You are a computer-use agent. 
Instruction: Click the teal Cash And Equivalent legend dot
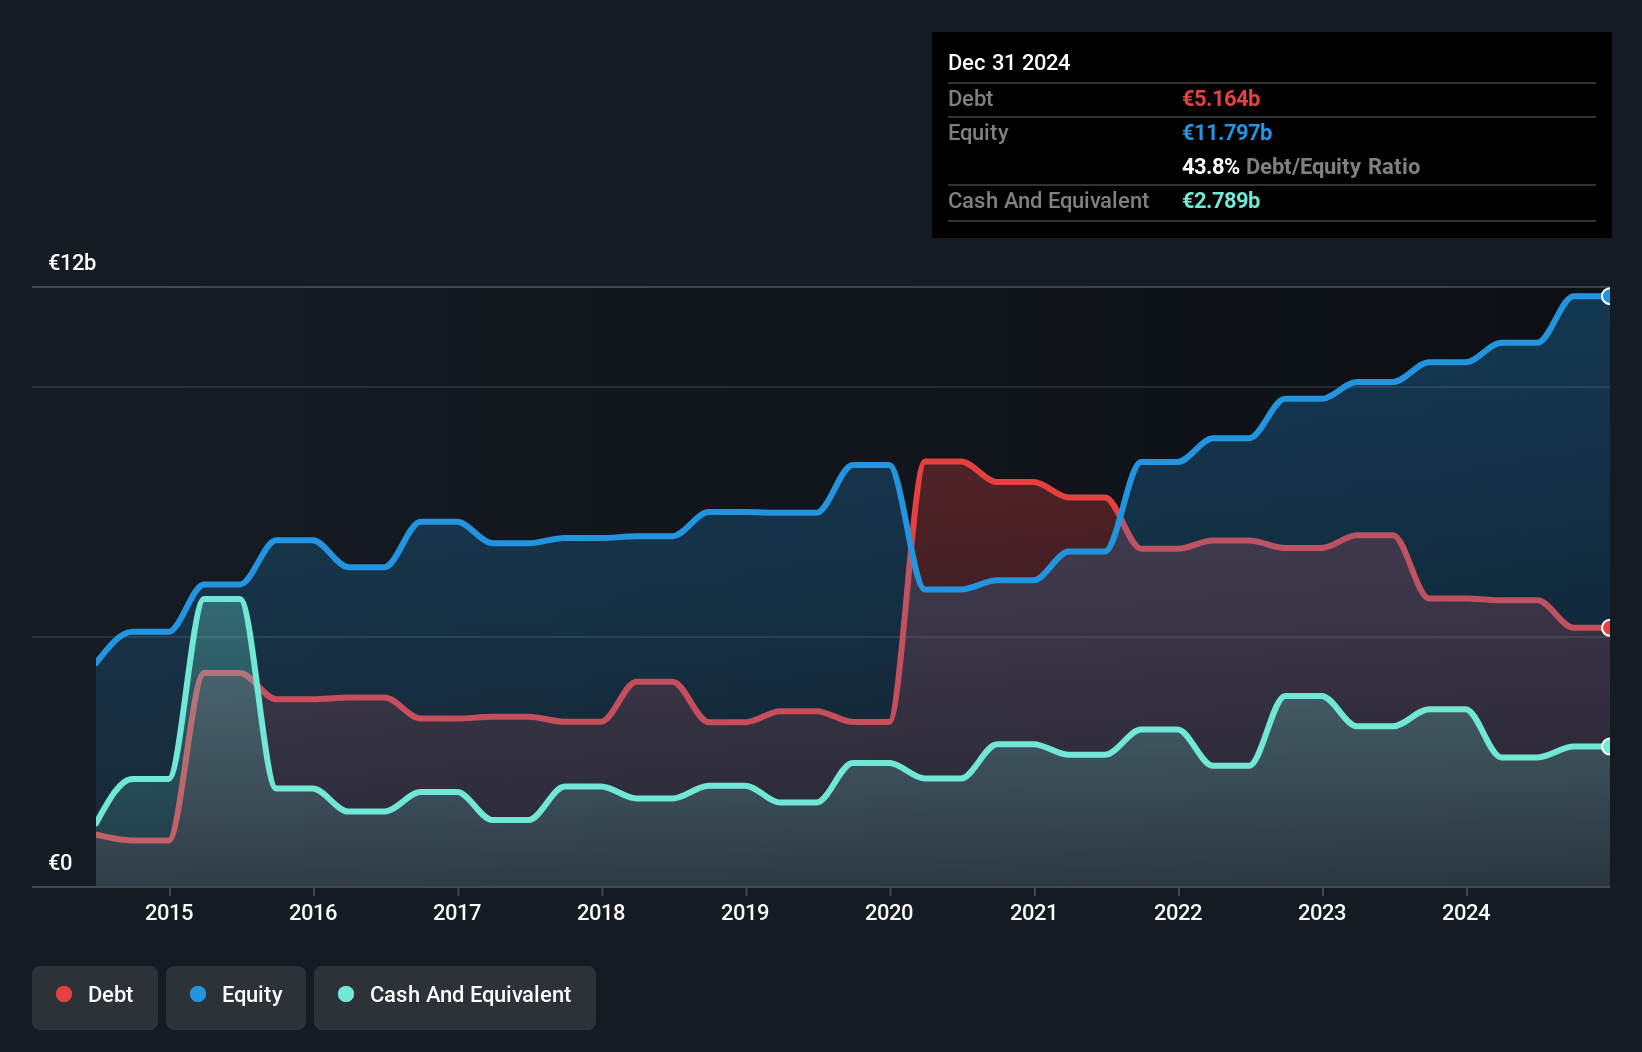[346, 994]
